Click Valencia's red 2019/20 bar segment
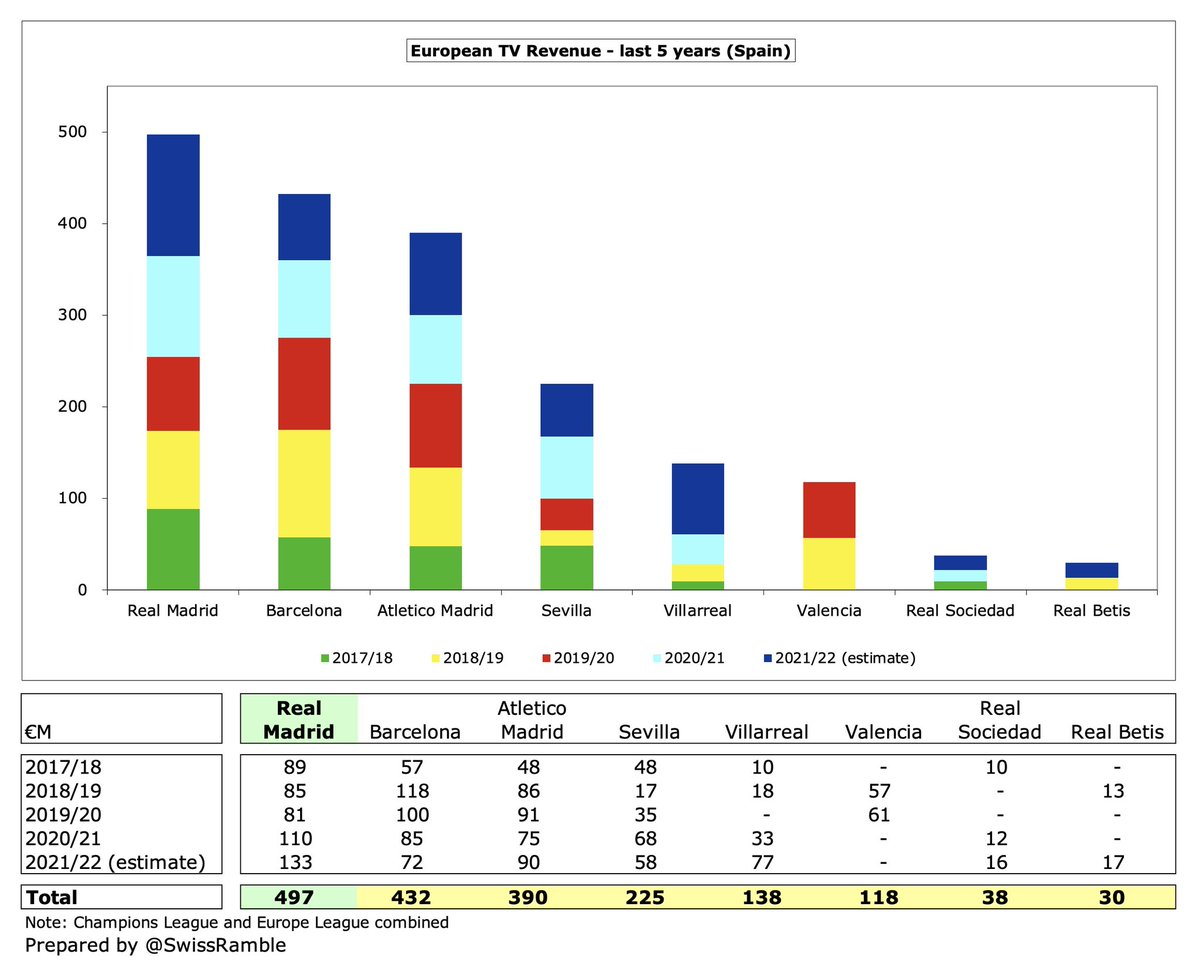Image resolution: width=1200 pixels, height=961 pixels. (x=828, y=510)
